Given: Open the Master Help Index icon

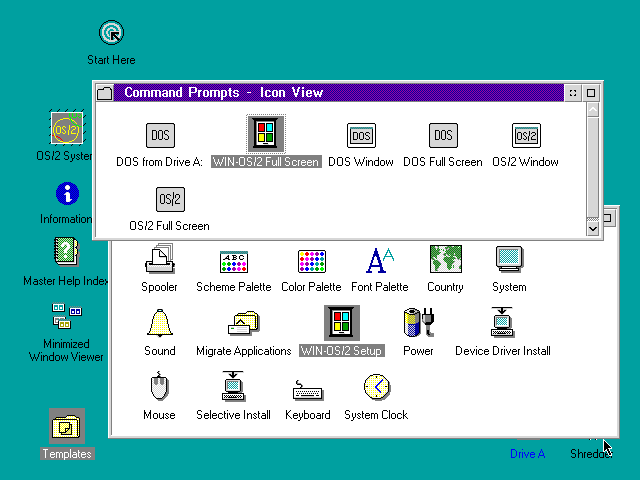Looking at the screenshot, I should click(x=66, y=251).
